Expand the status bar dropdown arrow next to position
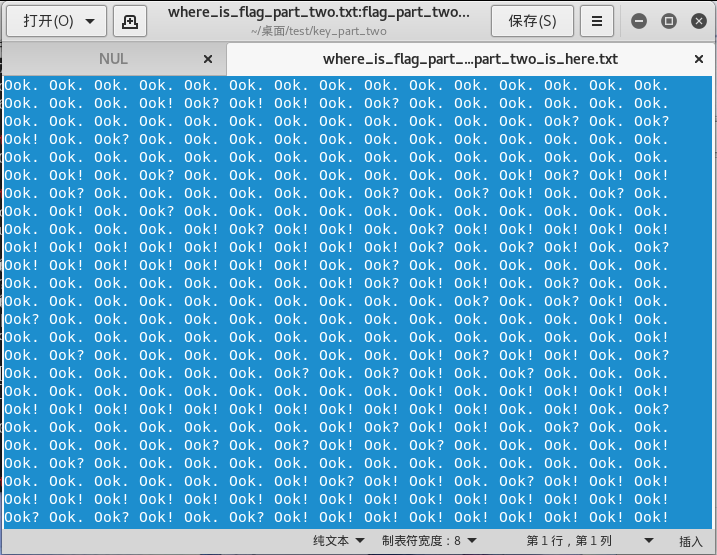This screenshot has height=555, width=717. pyautogui.click(x=648, y=541)
